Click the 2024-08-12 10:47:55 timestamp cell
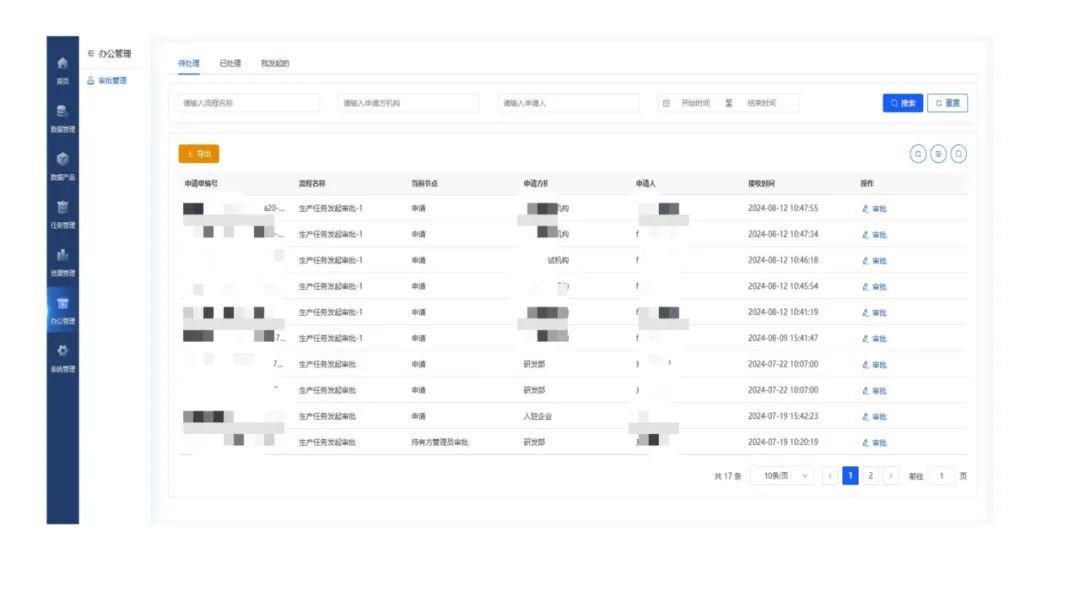Screen dimensions: 1080x608 click(x=783, y=208)
